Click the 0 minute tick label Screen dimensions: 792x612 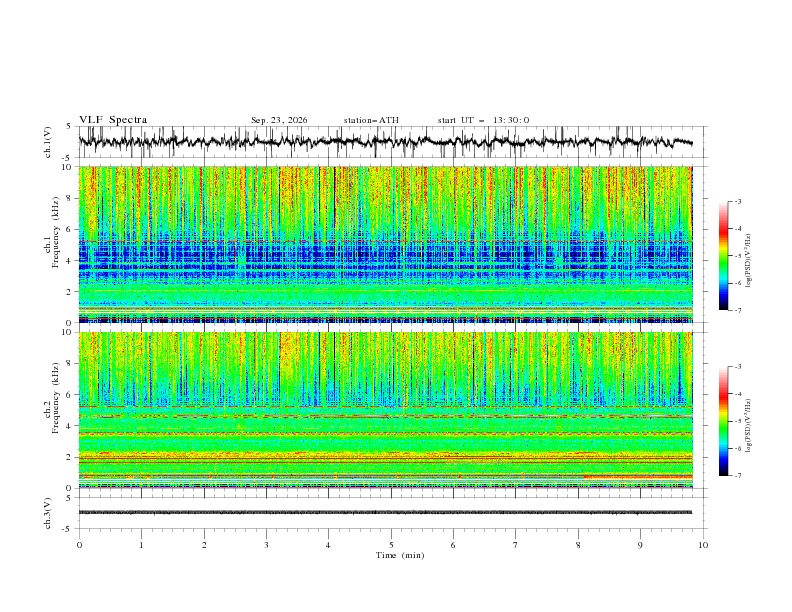[79, 545]
